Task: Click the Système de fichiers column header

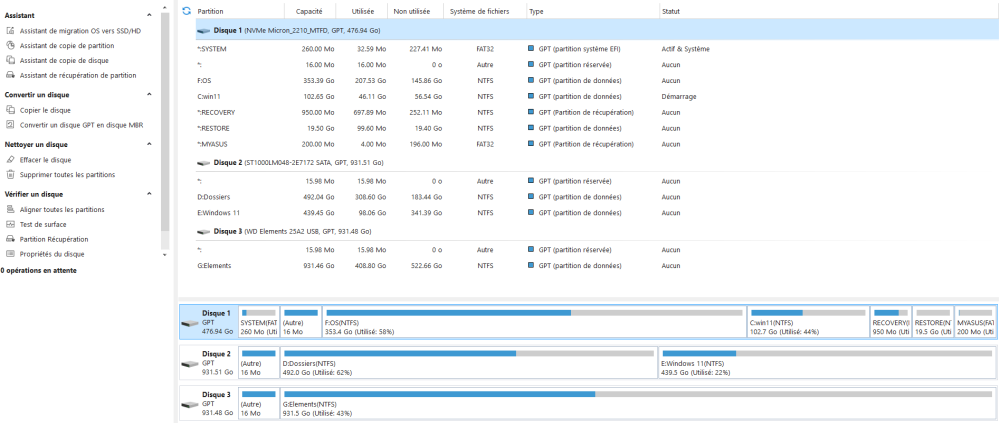Action: 479,11
